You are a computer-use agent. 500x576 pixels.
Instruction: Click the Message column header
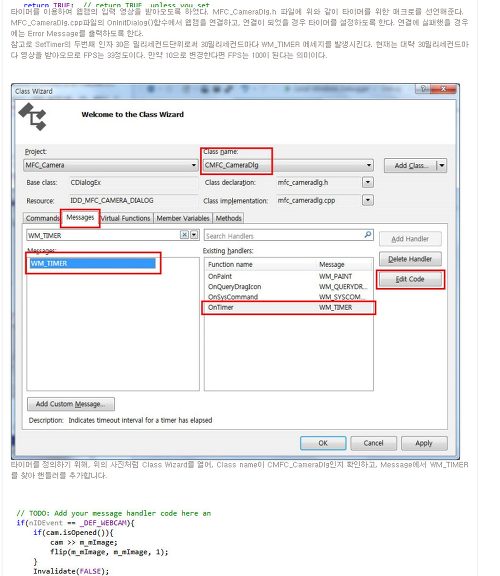[343, 264]
